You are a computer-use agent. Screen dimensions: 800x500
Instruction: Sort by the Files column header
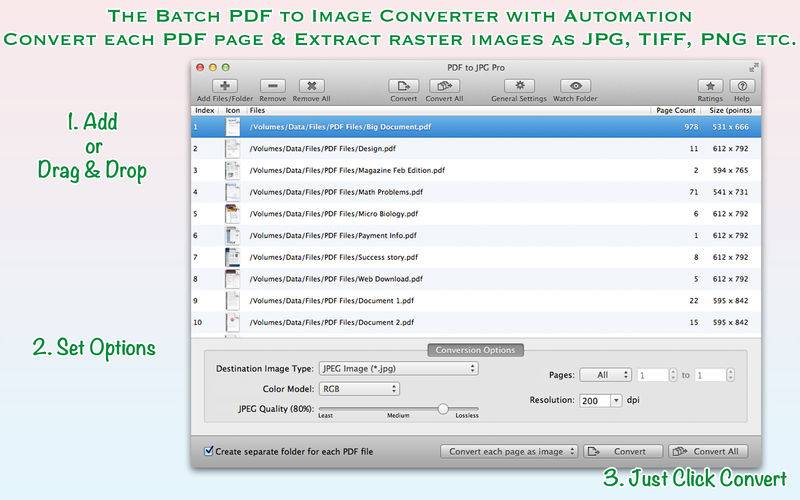[448, 110]
